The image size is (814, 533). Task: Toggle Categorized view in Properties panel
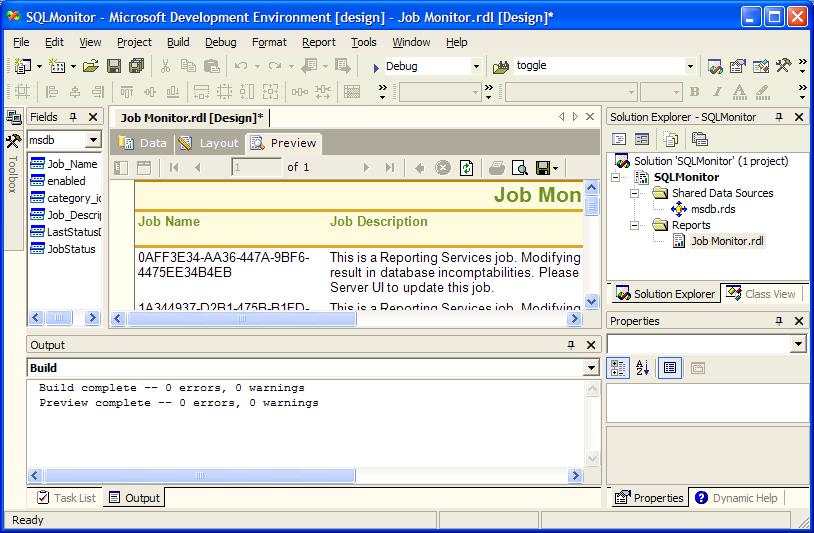coord(618,368)
